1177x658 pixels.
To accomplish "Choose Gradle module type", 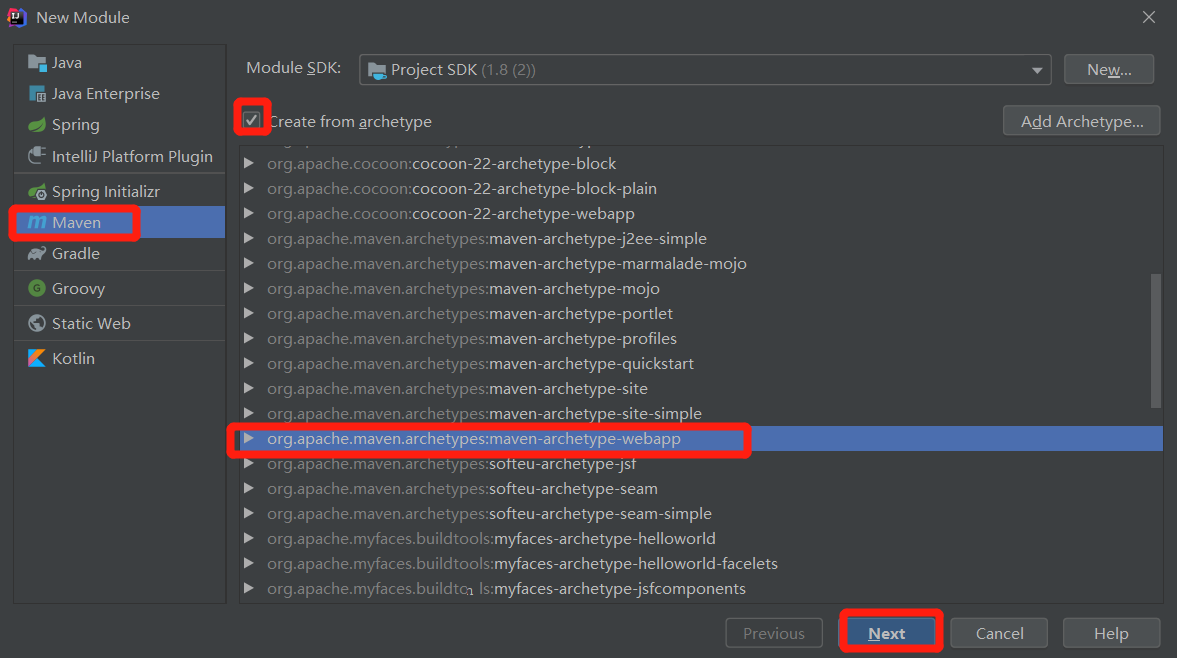I will click(x=119, y=254).
